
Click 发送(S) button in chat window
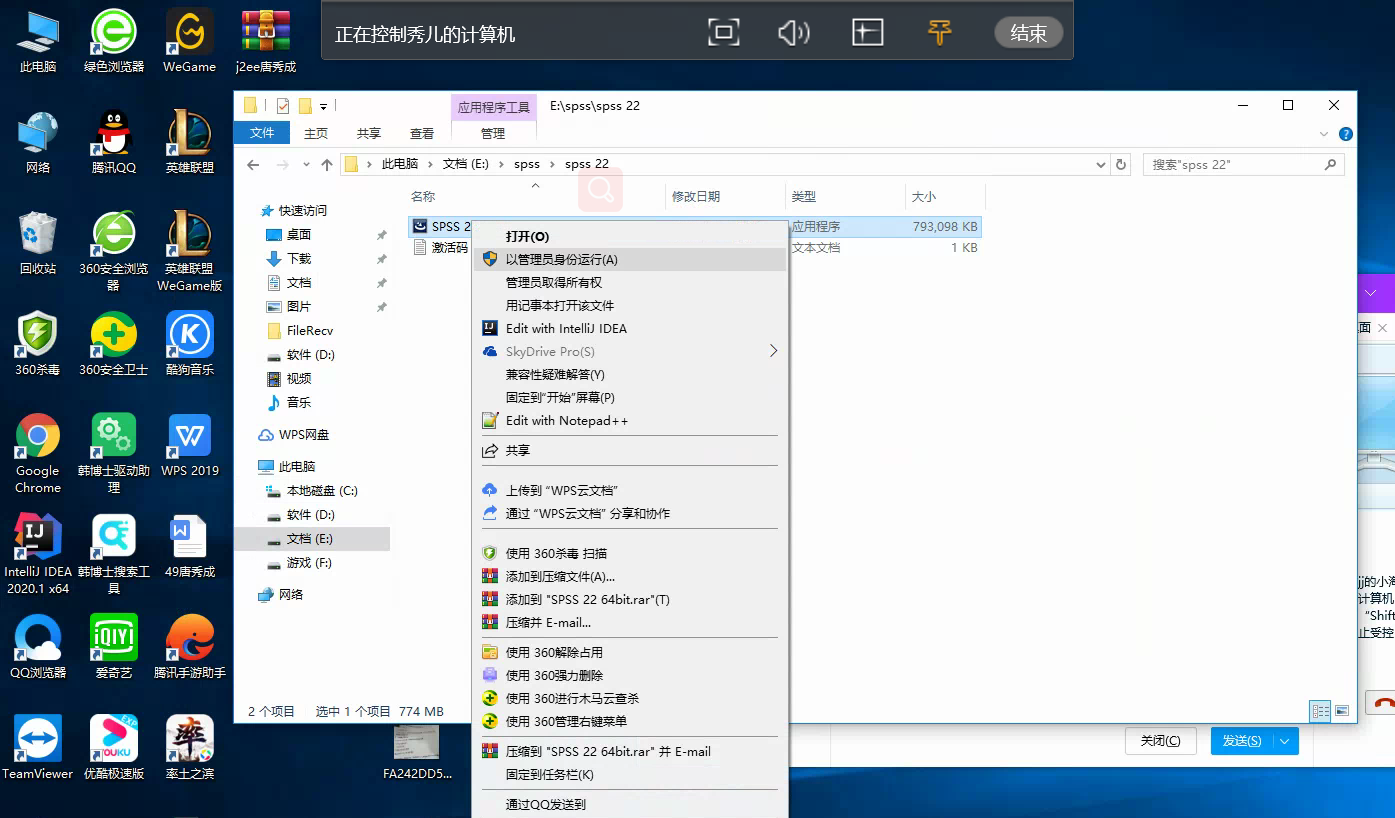click(x=1241, y=741)
